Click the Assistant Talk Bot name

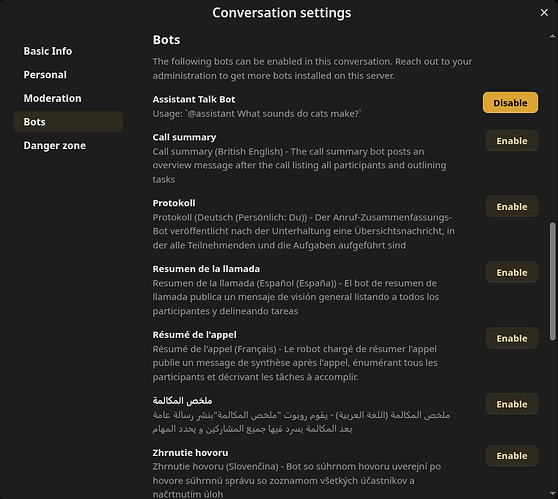point(194,99)
